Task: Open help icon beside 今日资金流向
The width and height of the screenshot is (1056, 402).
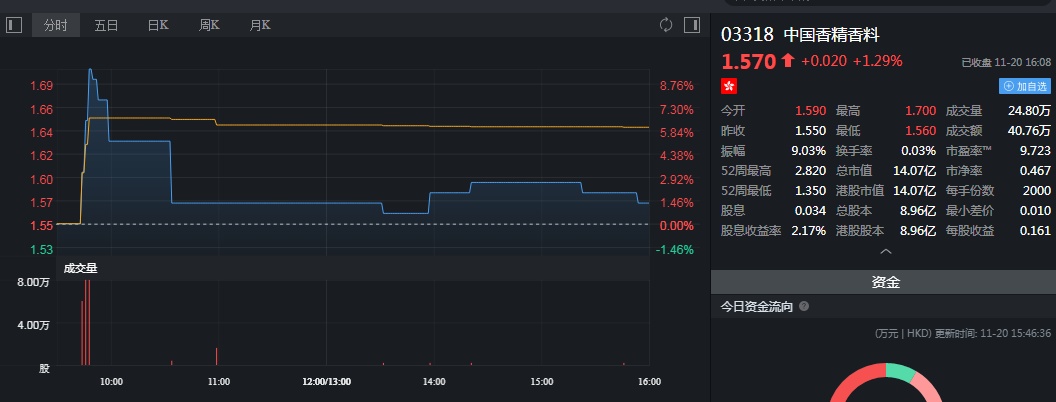Action: pos(804,307)
